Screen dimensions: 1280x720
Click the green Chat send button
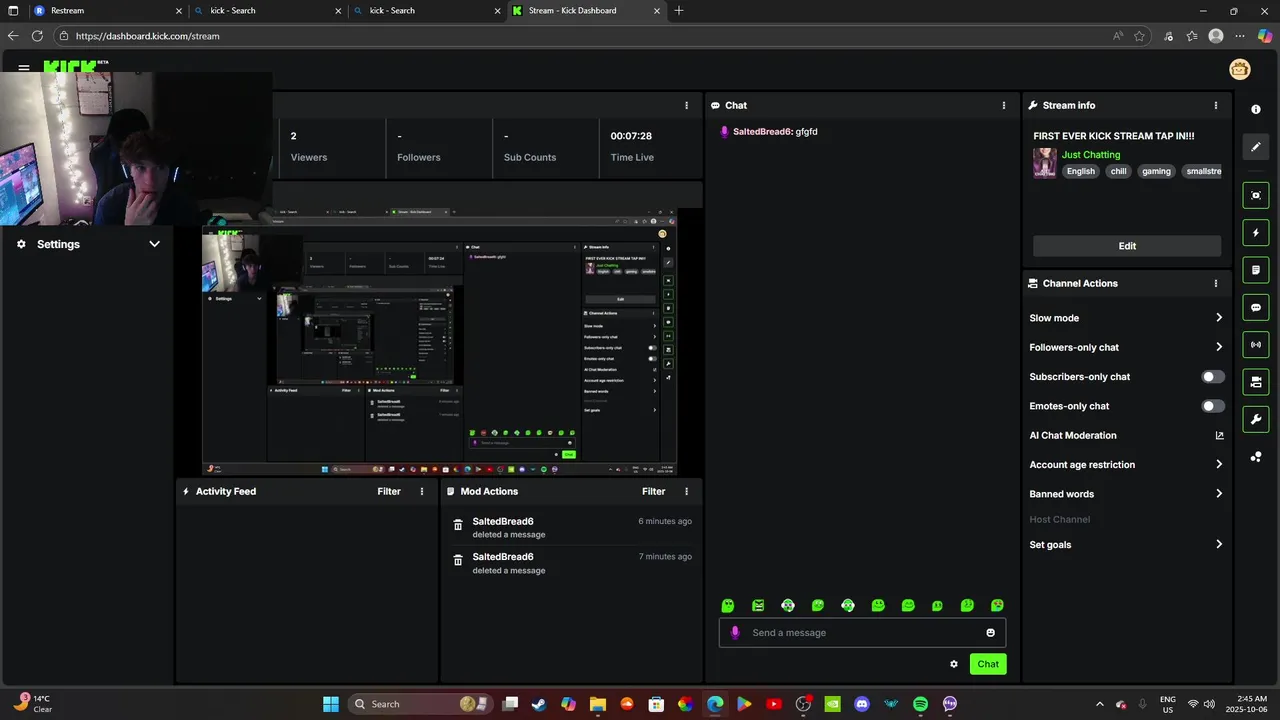tap(988, 664)
